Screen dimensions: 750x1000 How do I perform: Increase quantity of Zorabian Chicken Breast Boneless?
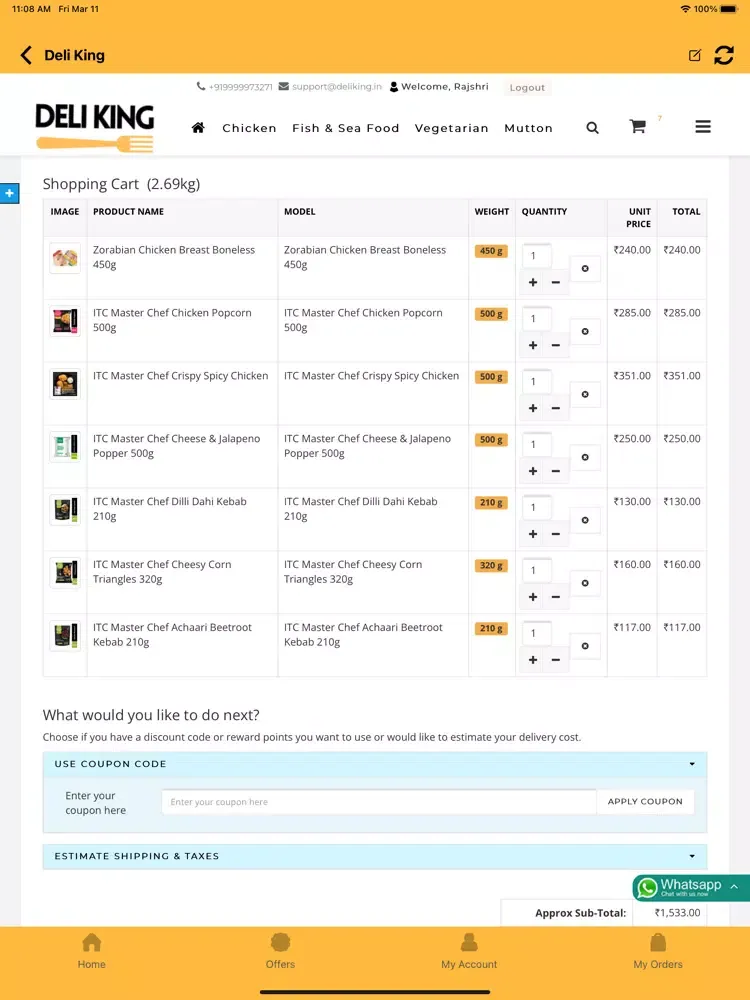533,282
